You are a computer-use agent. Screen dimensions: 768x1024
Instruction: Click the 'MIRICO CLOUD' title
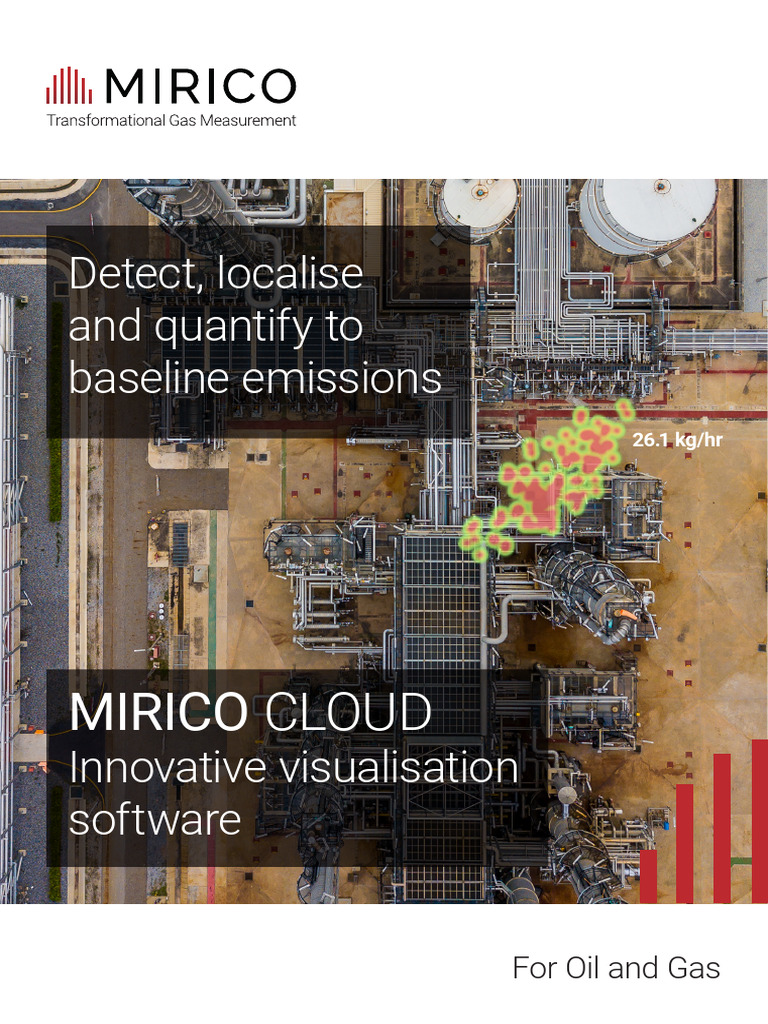[x=250, y=711]
